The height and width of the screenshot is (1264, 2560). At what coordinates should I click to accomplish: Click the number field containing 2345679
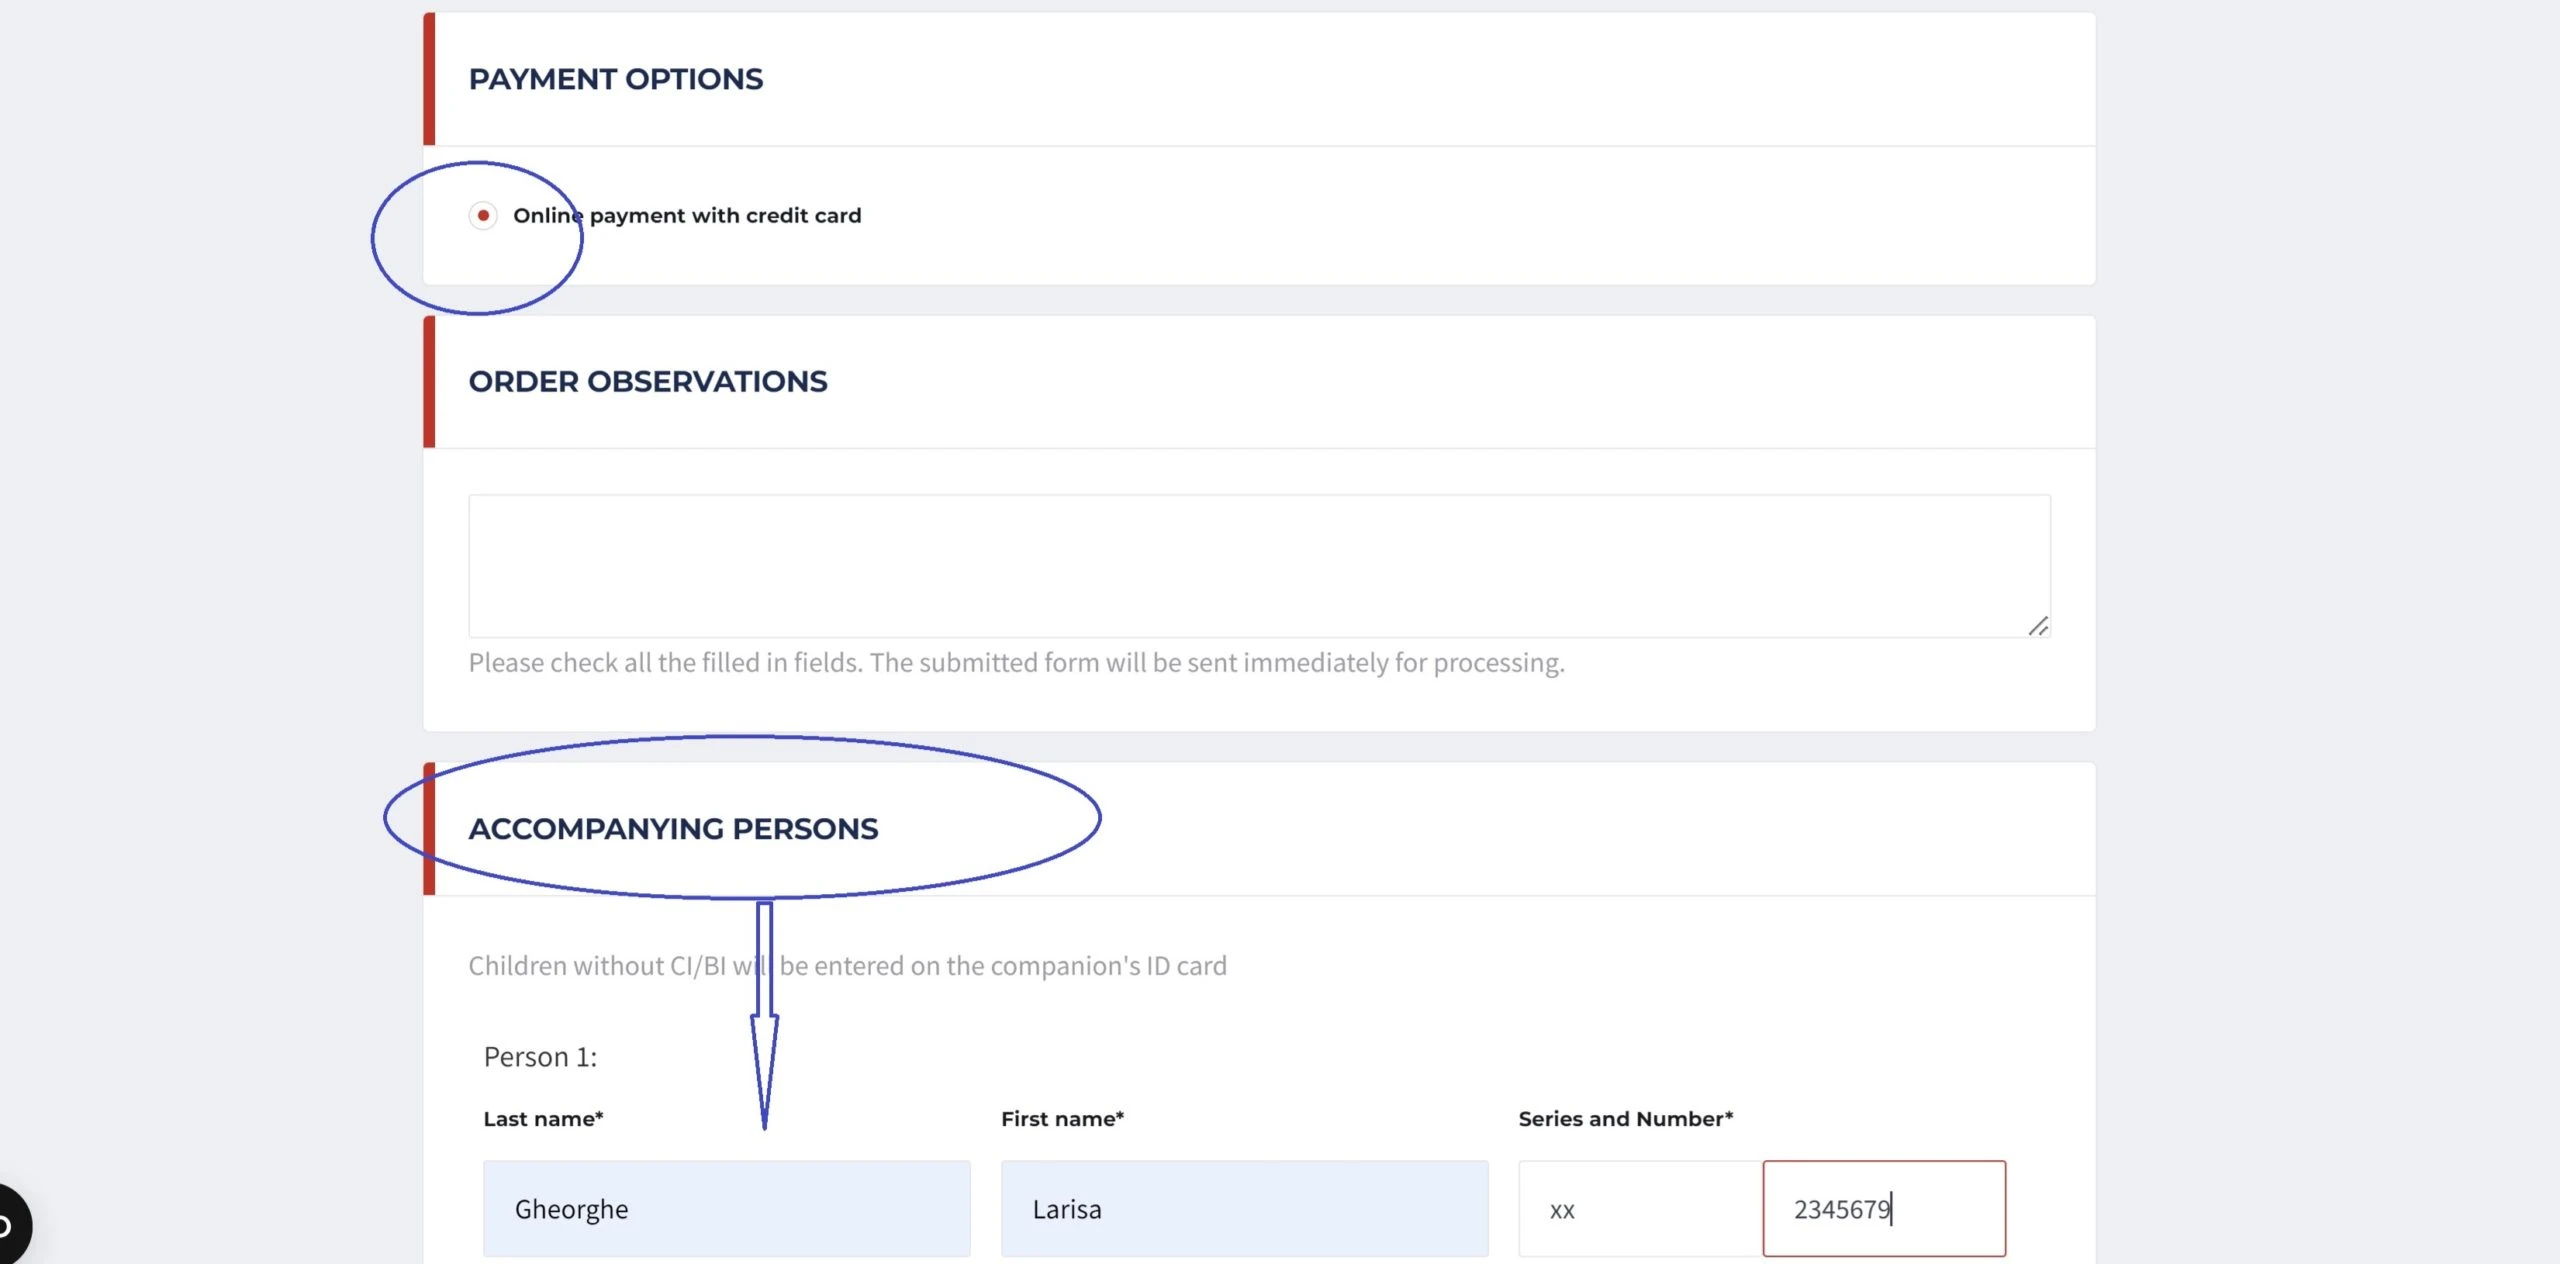coord(1884,1208)
